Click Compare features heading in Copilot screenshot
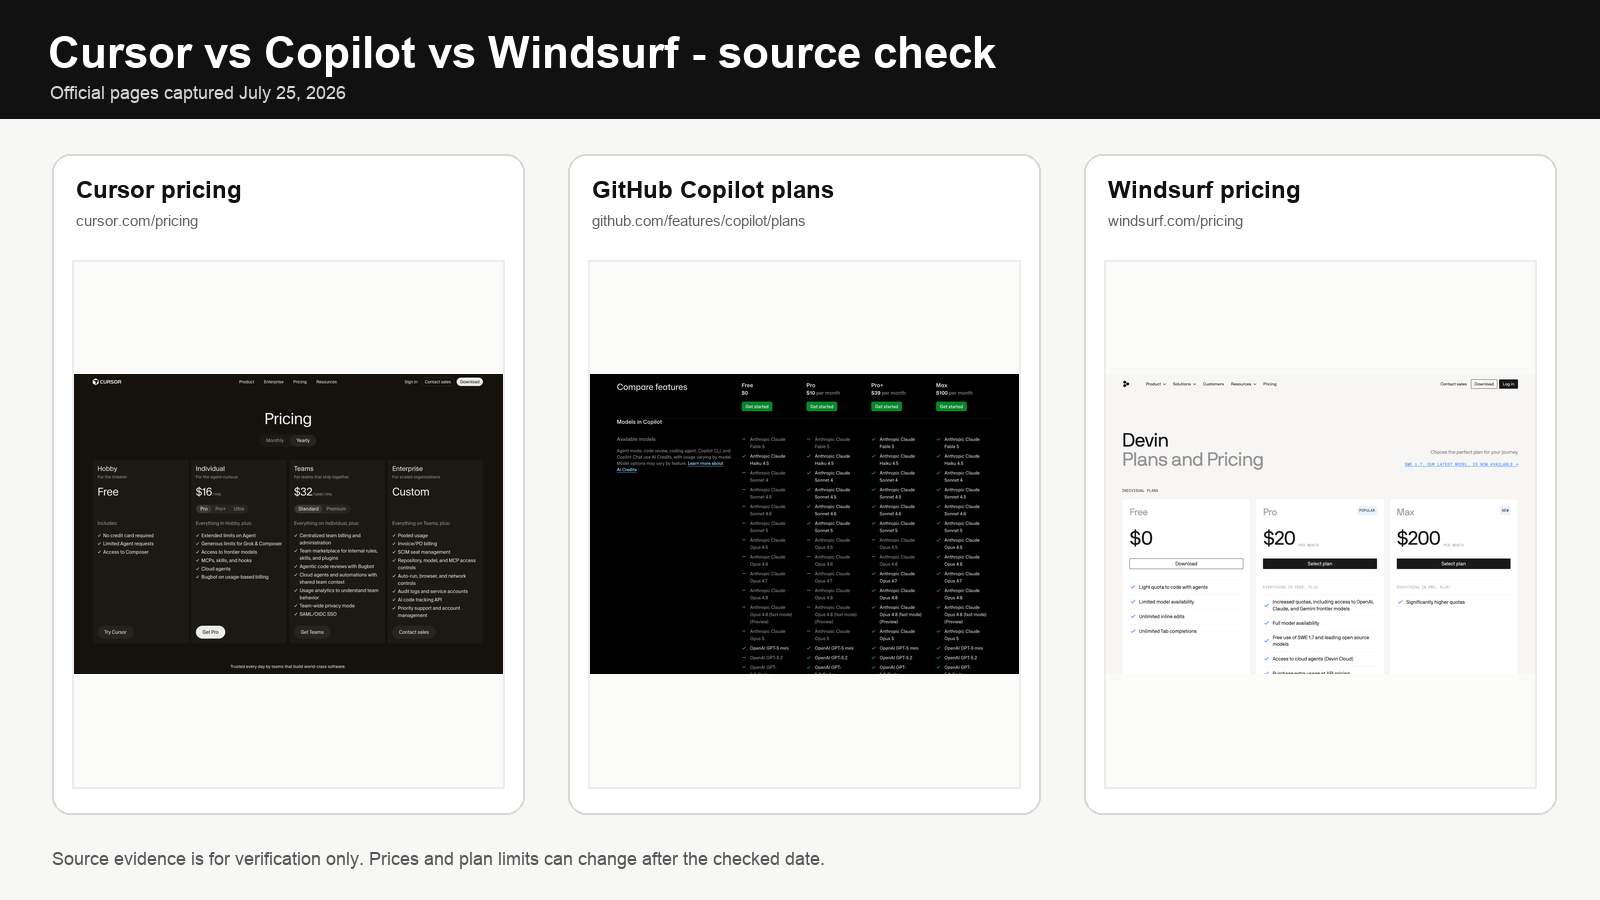Image resolution: width=1600 pixels, height=900 pixels. pyautogui.click(x=652, y=387)
